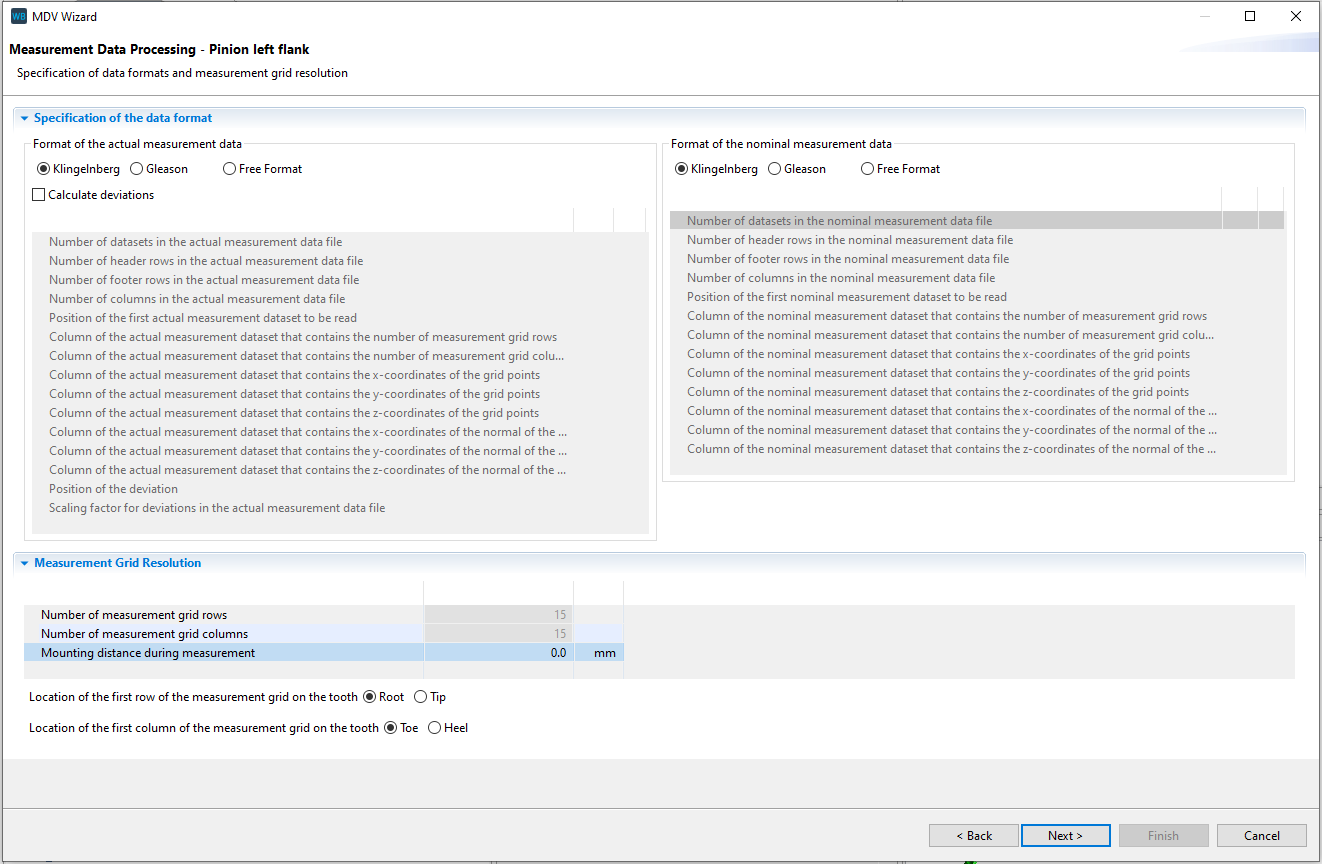This screenshot has height=864, width=1322.
Task: Click the Number of measurement grid rows field
Action: point(497,614)
